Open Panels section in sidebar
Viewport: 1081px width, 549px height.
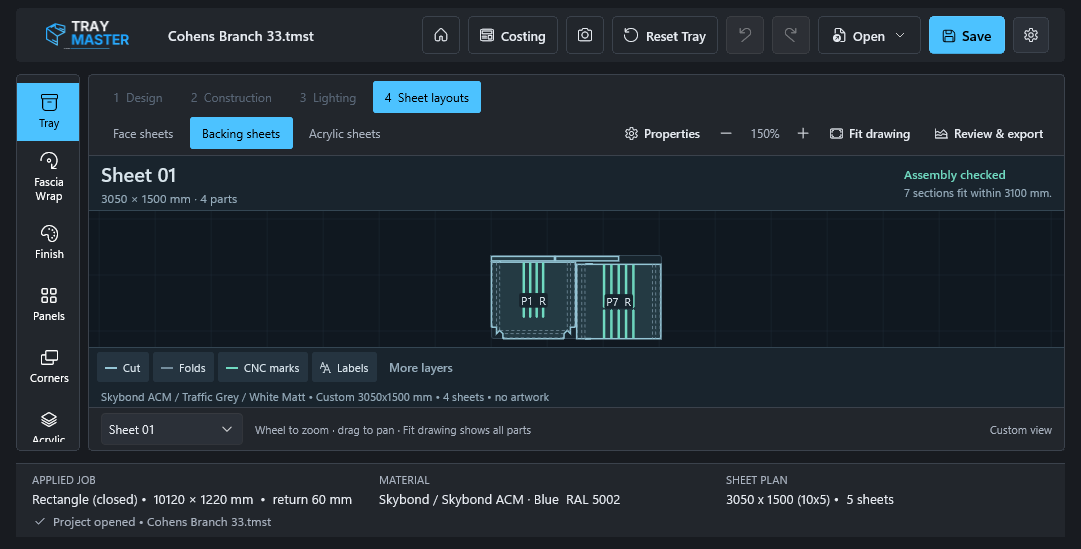pos(48,304)
